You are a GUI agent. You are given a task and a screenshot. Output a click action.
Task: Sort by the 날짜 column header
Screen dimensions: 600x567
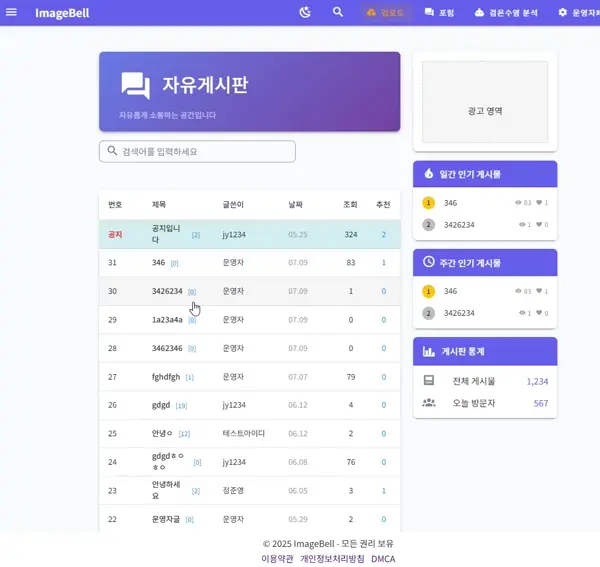click(295, 204)
